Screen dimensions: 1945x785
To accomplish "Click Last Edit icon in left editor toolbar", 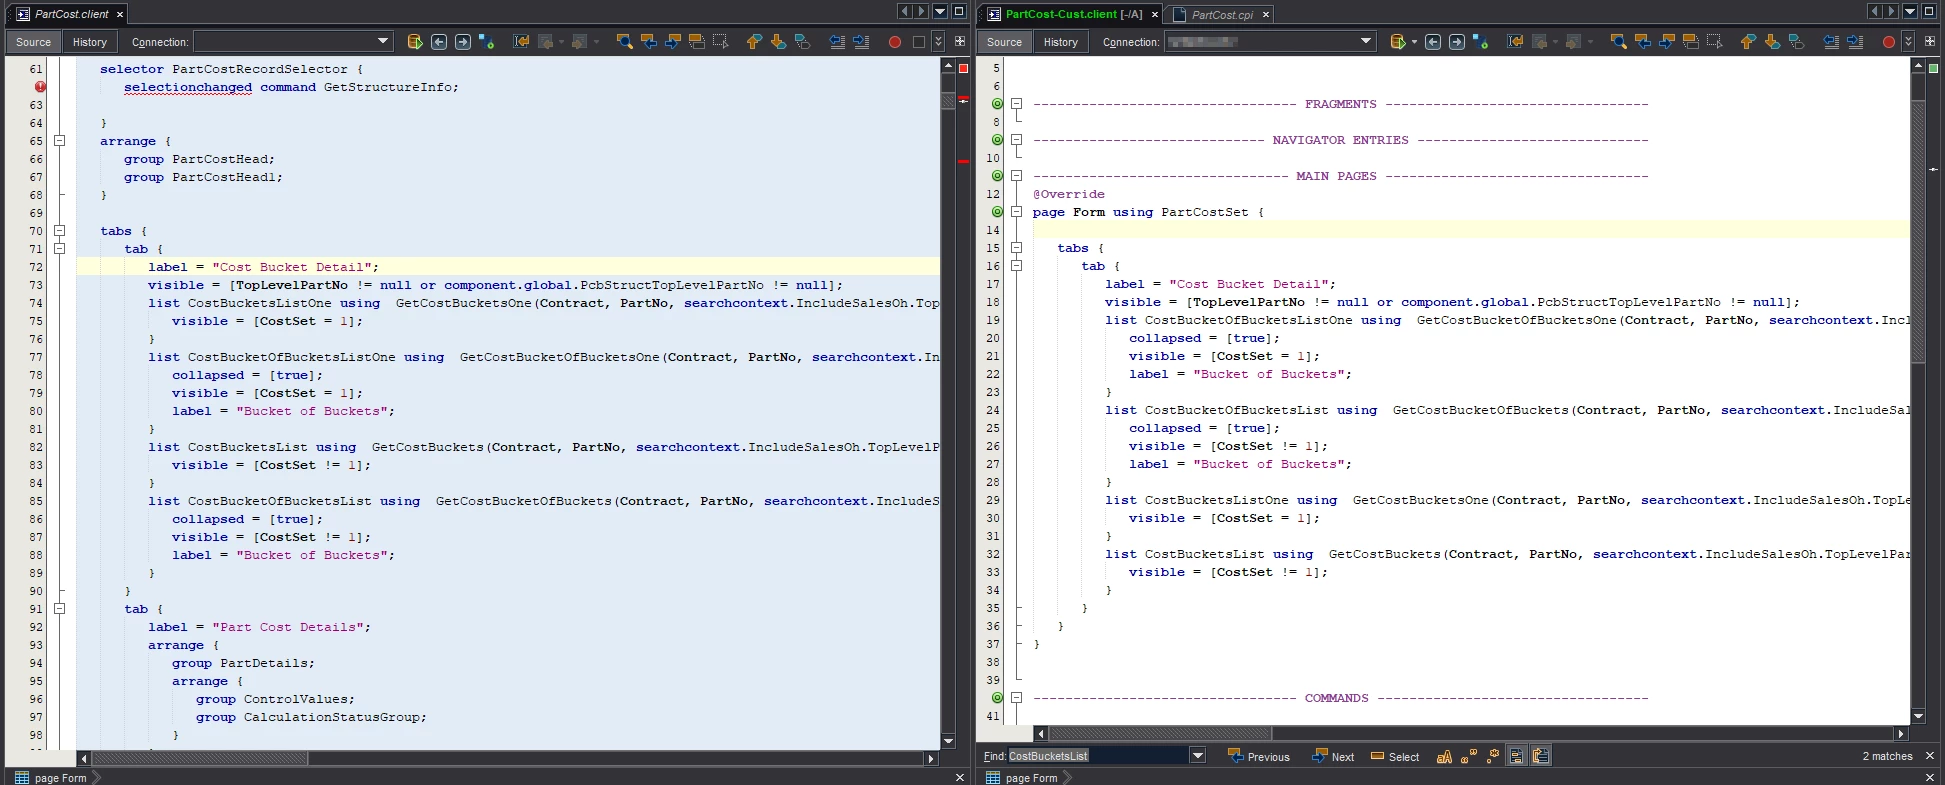I will [x=521, y=42].
